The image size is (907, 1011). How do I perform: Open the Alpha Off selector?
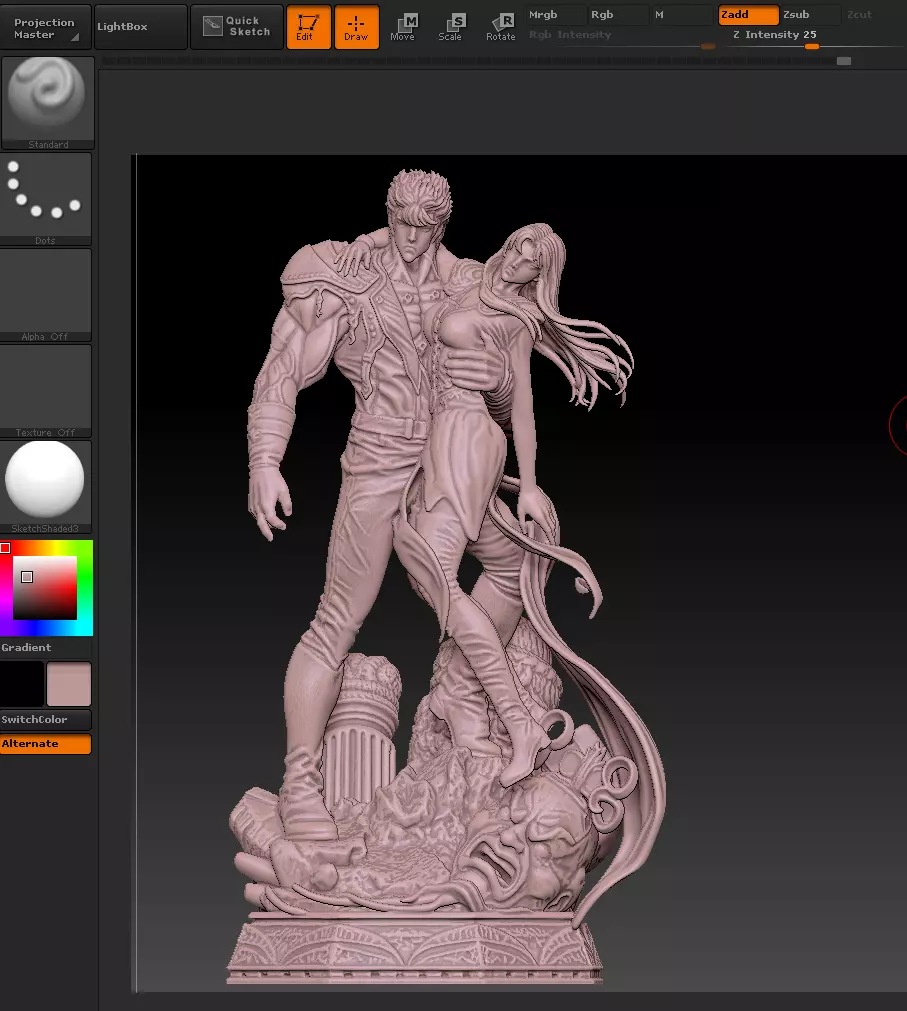[x=45, y=295]
